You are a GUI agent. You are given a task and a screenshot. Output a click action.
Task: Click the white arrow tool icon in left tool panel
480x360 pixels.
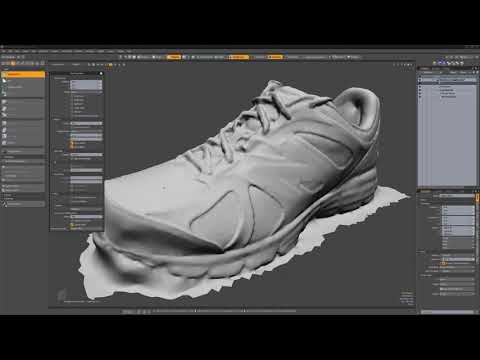pos(4,81)
